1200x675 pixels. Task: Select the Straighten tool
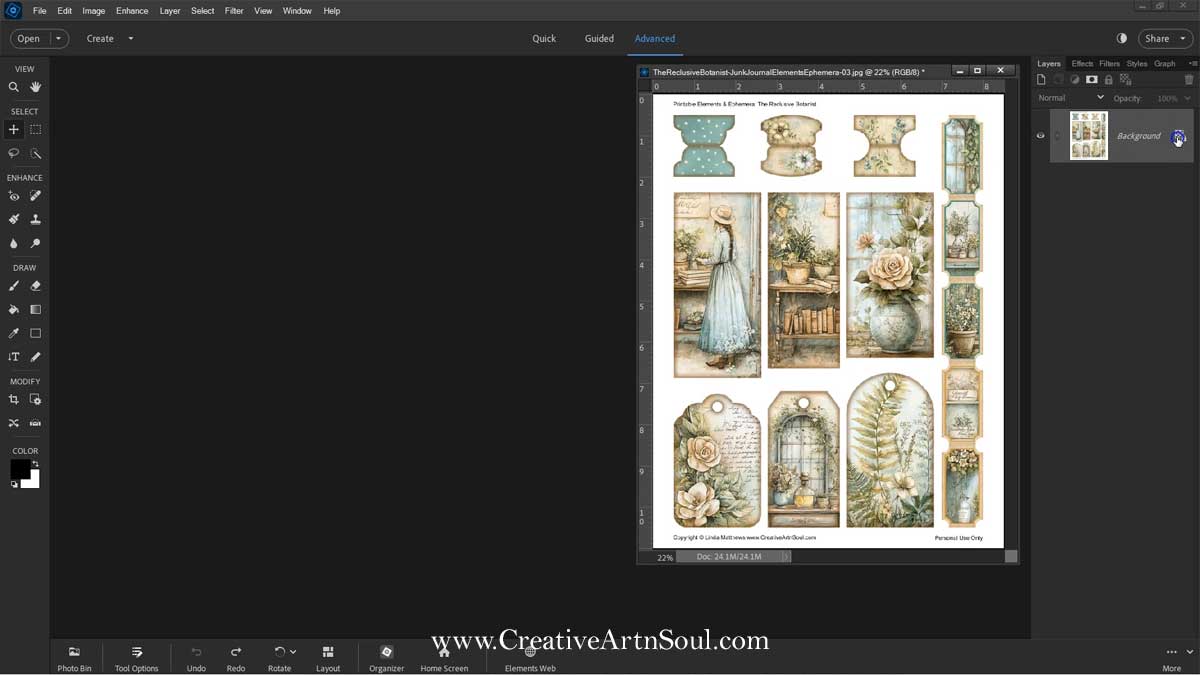(x=36, y=423)
